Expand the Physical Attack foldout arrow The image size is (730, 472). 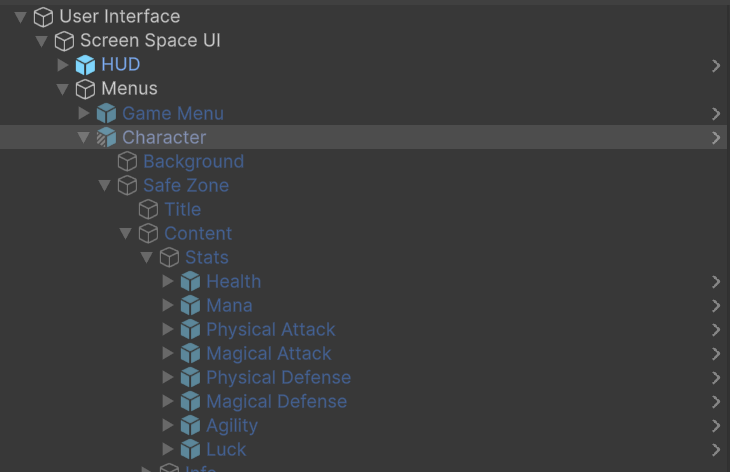click(x=168, y=329)
